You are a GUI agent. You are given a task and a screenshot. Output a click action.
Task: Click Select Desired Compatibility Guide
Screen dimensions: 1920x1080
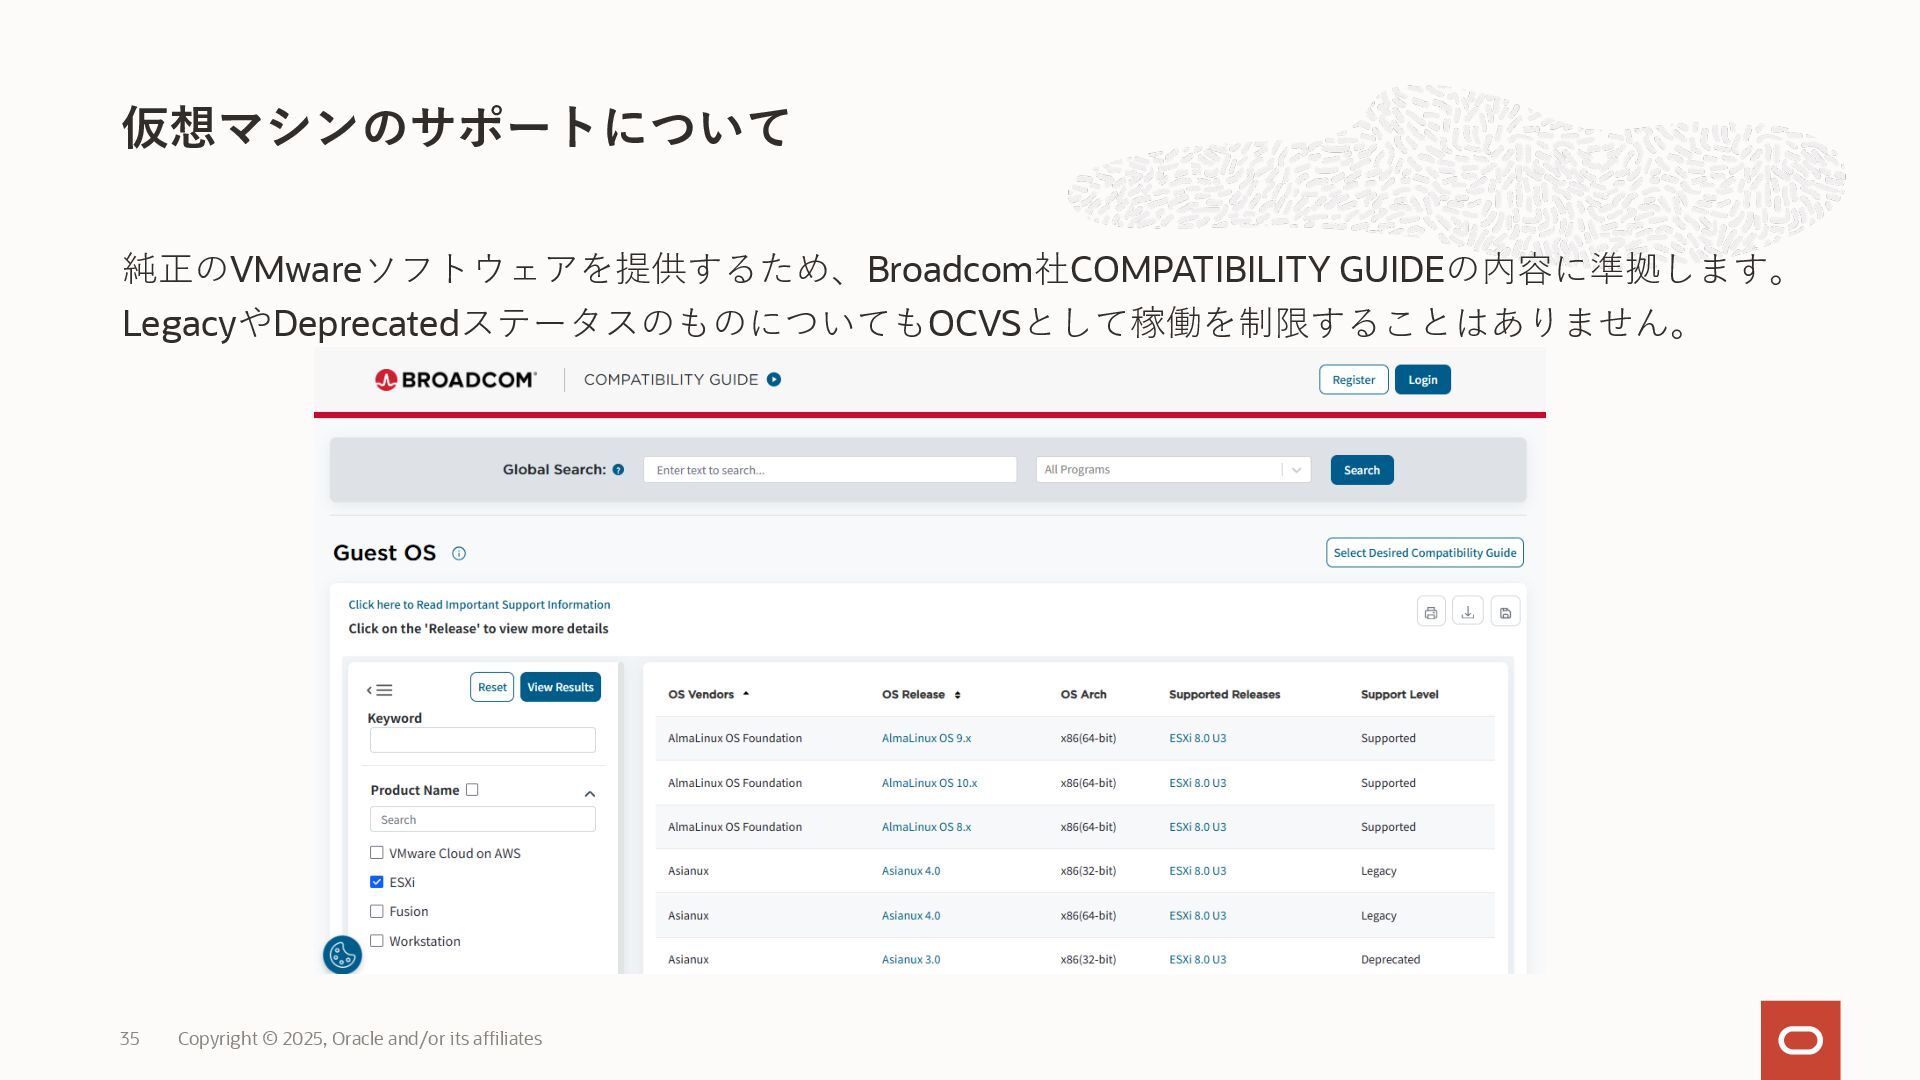click(x=1425, y=553)
